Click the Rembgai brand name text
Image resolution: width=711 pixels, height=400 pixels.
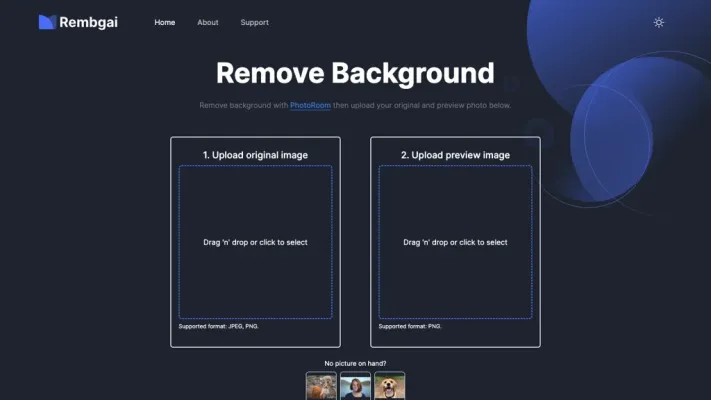point(88,22)
